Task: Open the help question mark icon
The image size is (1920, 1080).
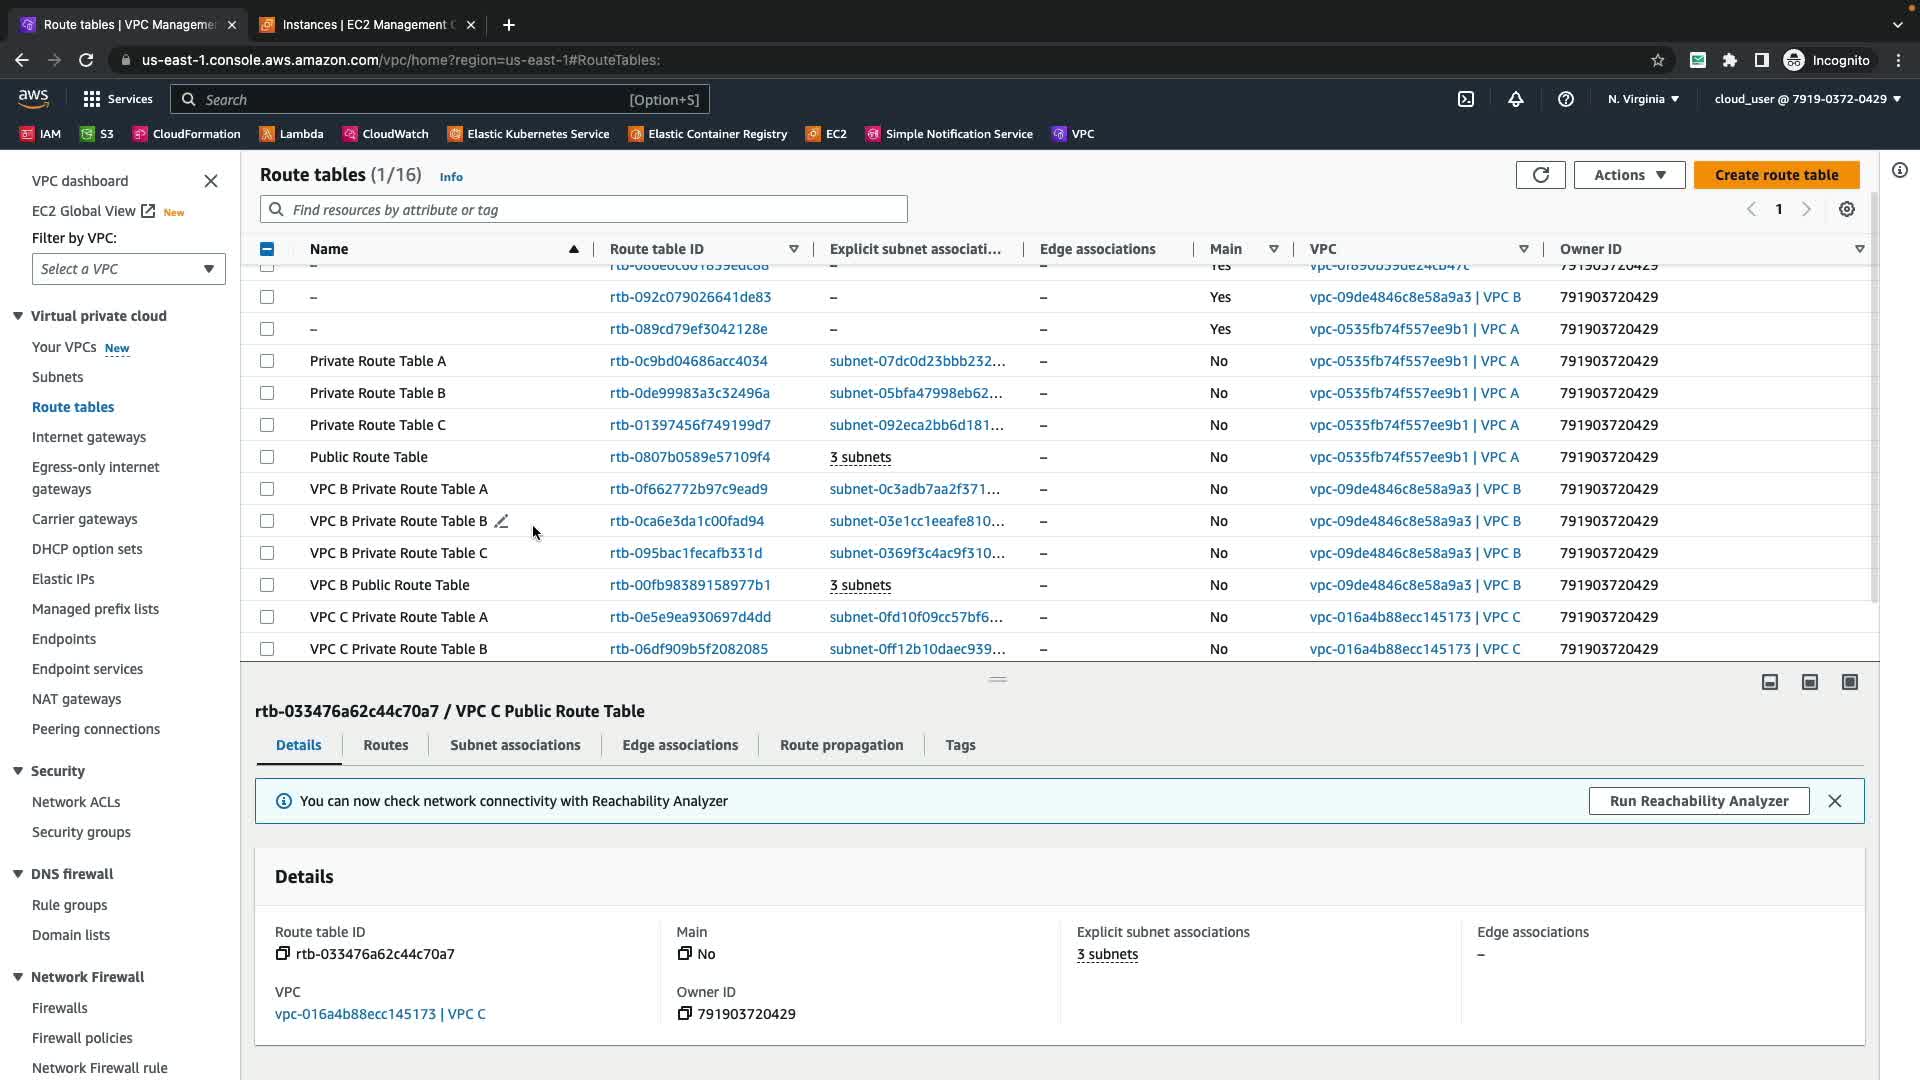Action: point(1565,99)
